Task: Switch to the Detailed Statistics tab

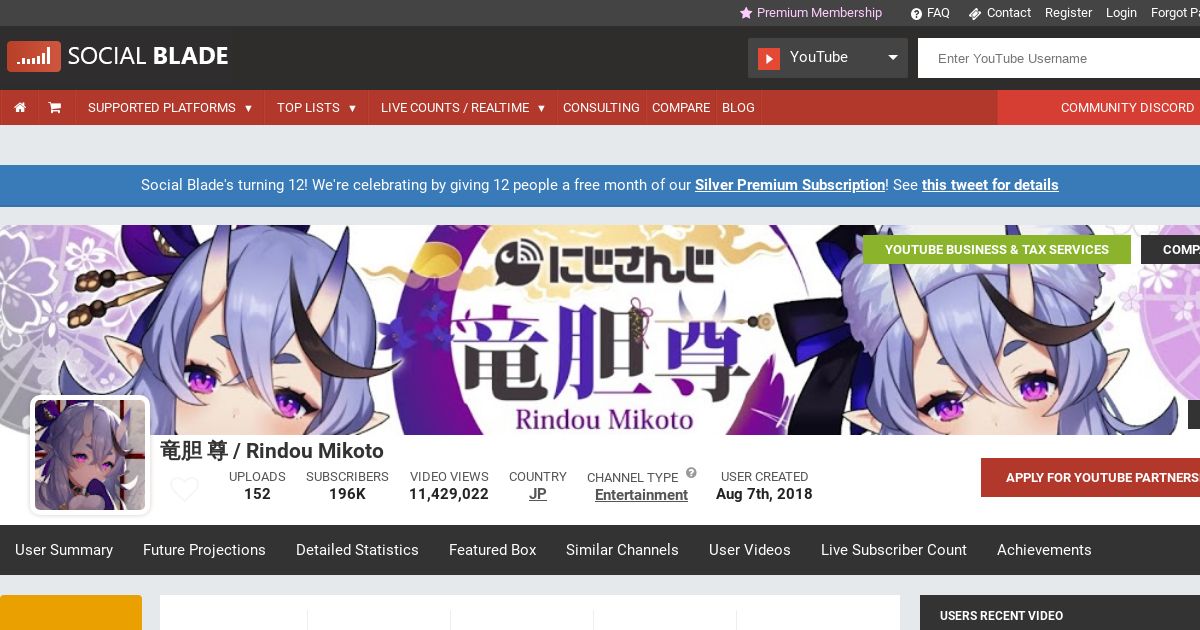Action: (357, 550)
